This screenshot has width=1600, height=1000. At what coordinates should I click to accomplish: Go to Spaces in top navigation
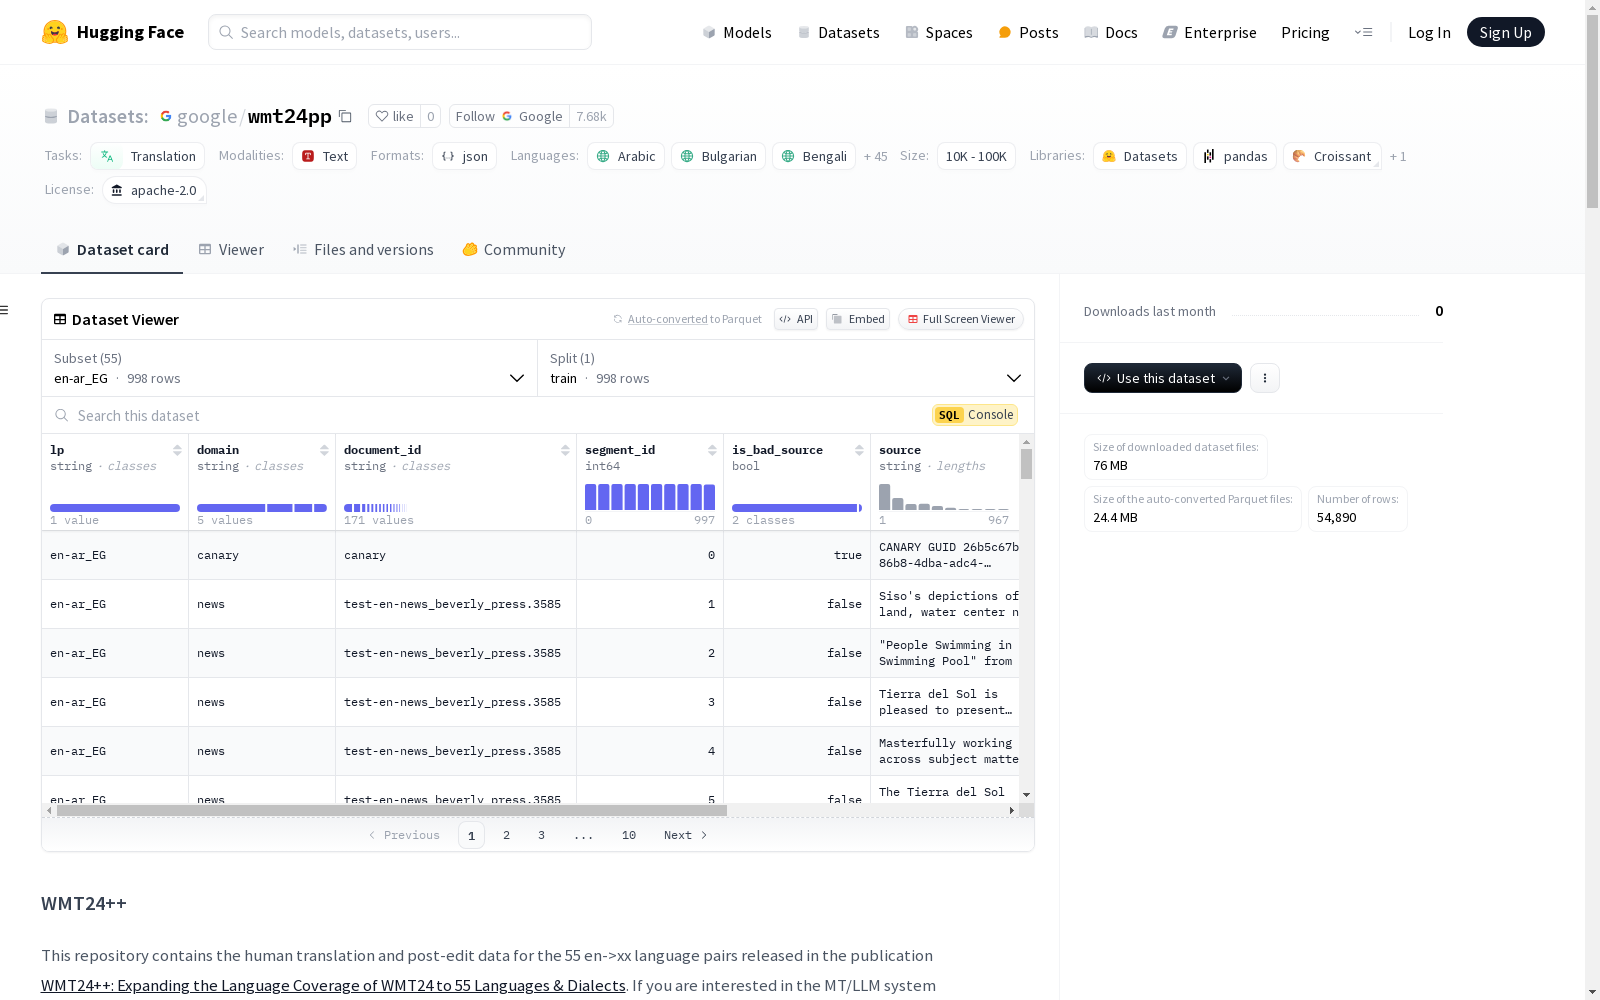939,32
